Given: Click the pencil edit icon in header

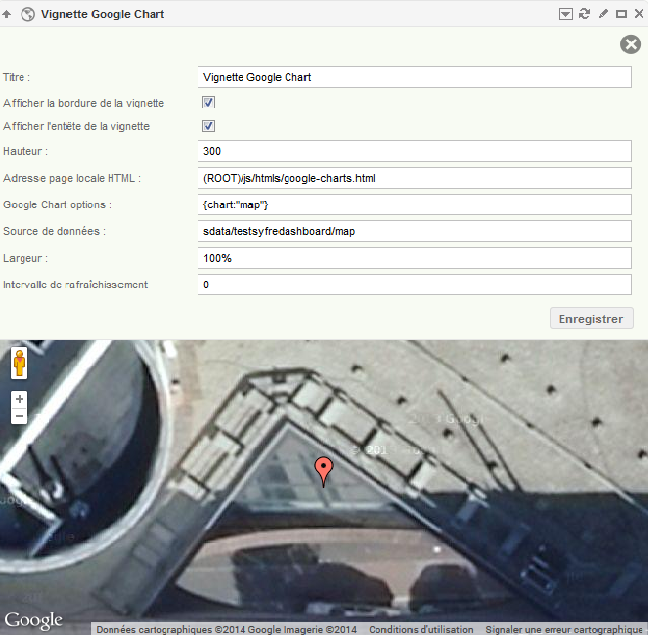Looking at the screenshot, I should (x=603, y=14).
